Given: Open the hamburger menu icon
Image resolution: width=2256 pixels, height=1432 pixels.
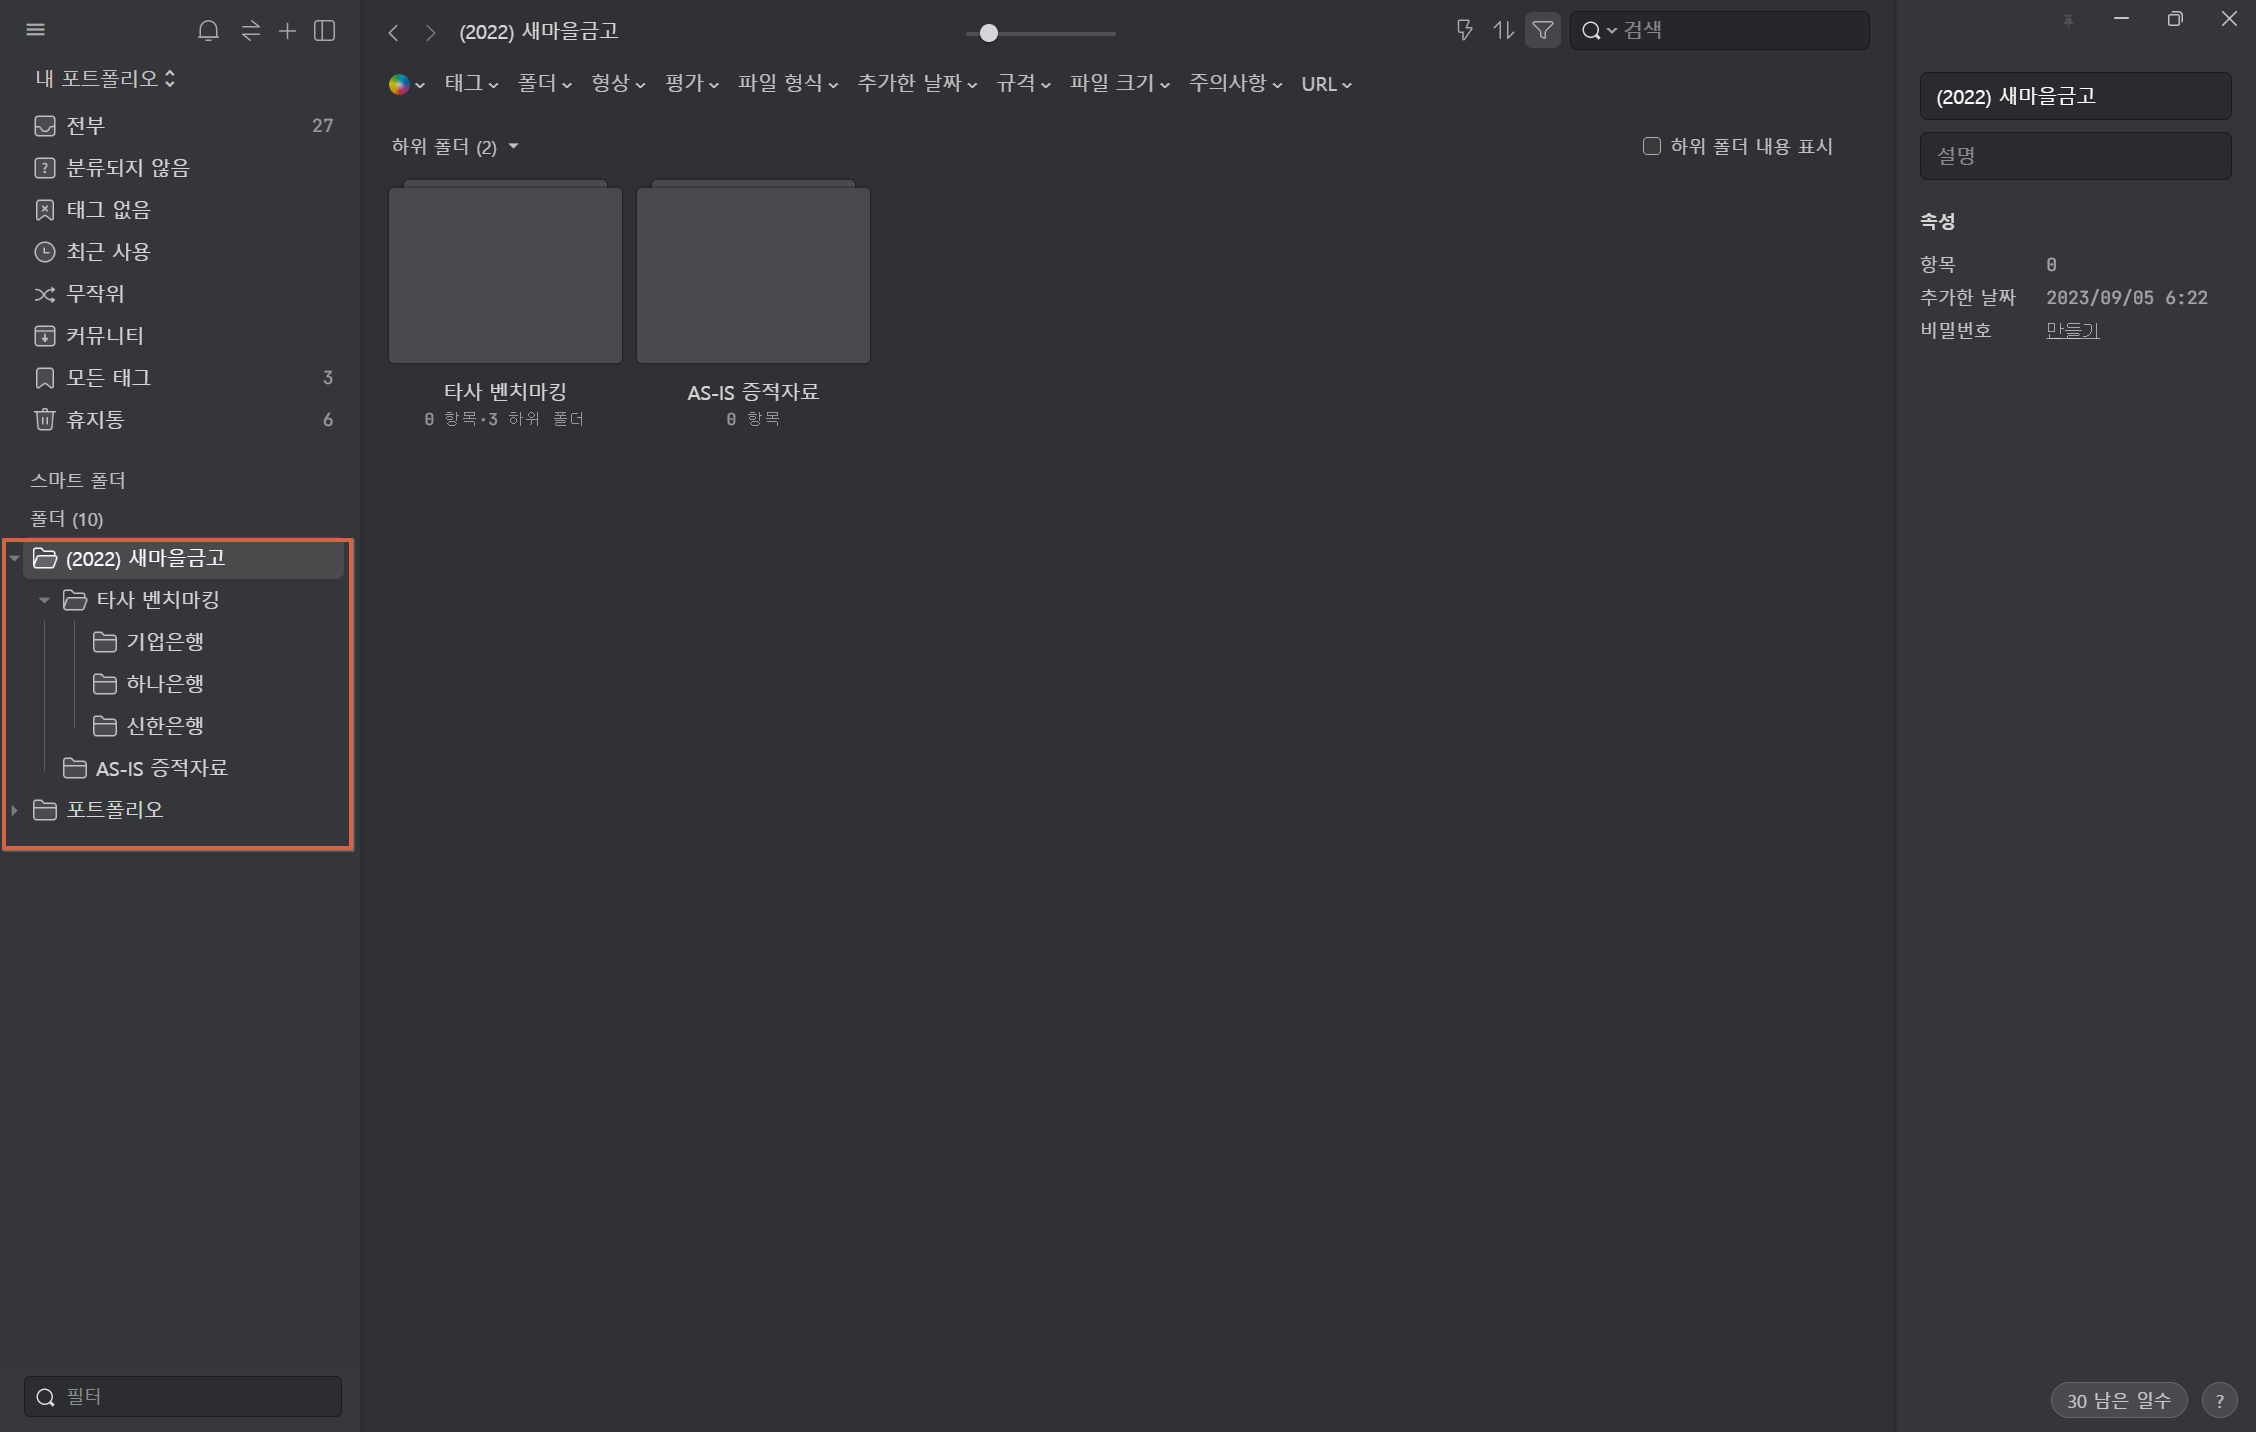Looking at the screenshot, I should [36, 30].
